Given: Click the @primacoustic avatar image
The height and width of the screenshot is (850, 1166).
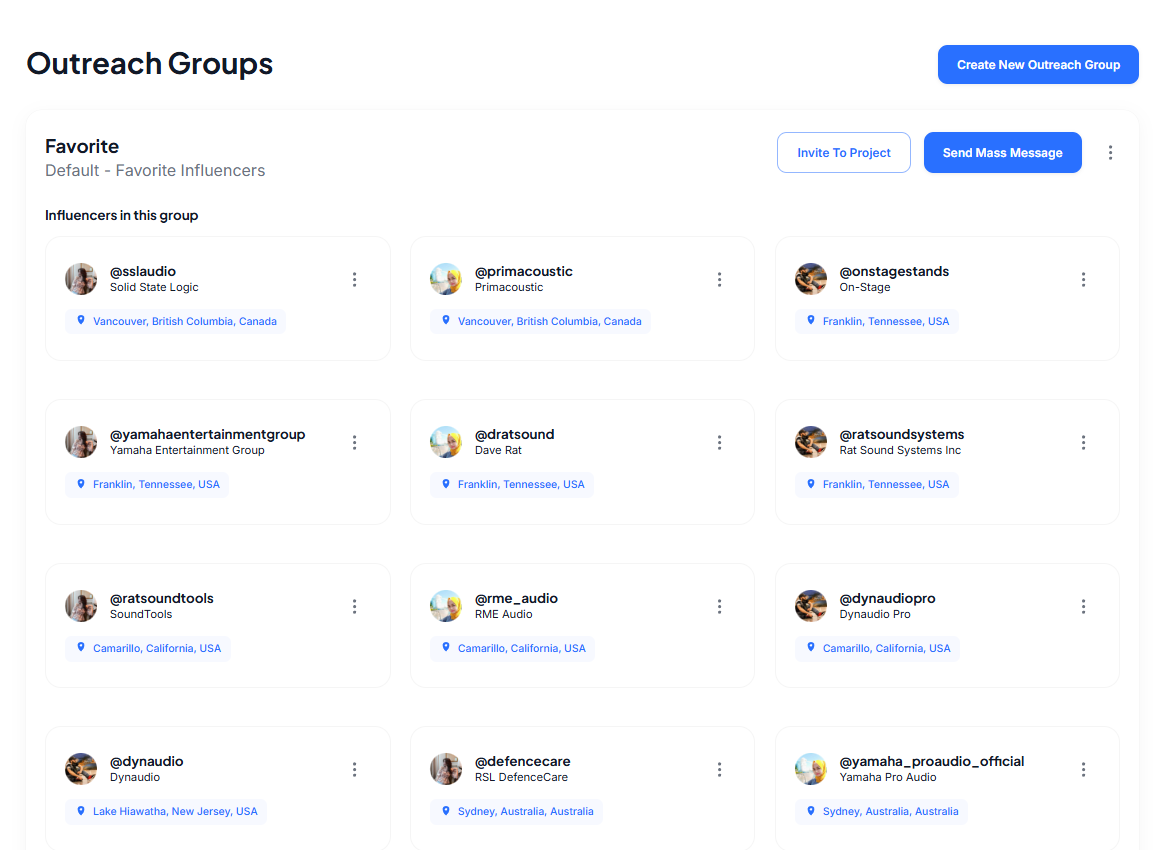Looking at the screenshot, I should click(446, 279).
